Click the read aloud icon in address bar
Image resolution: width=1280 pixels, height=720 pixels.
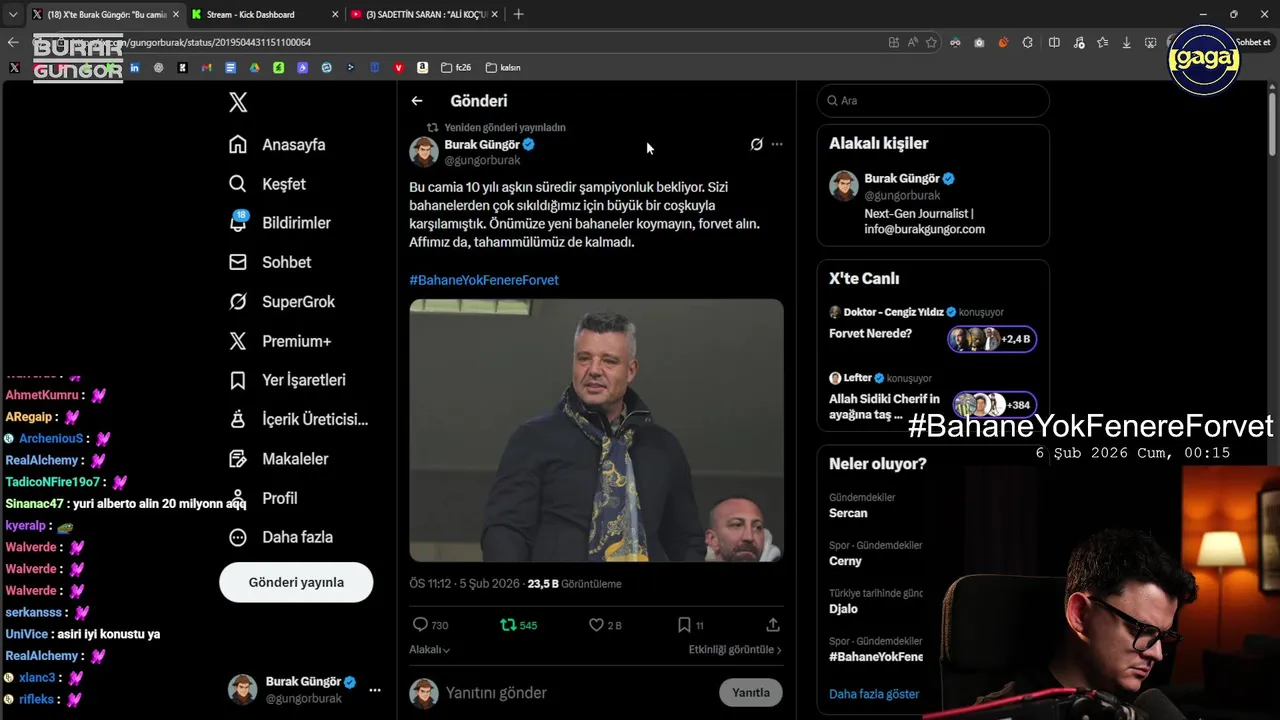coord(913,42)
